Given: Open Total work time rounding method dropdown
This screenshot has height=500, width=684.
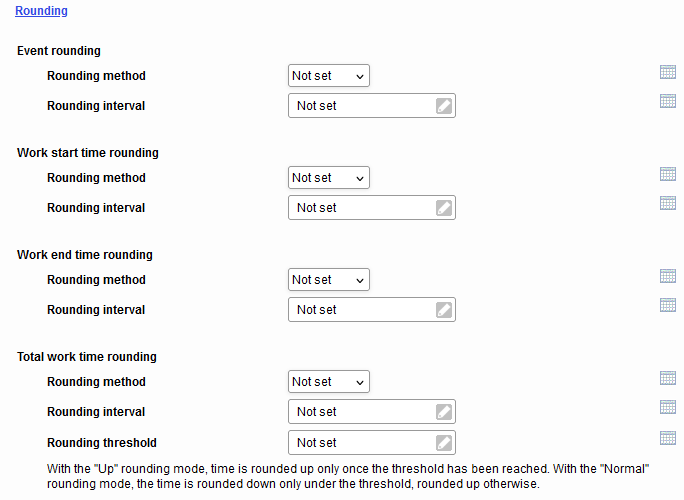Looking at the screenshot, I should pyautogui.click(x=328, y=382).
